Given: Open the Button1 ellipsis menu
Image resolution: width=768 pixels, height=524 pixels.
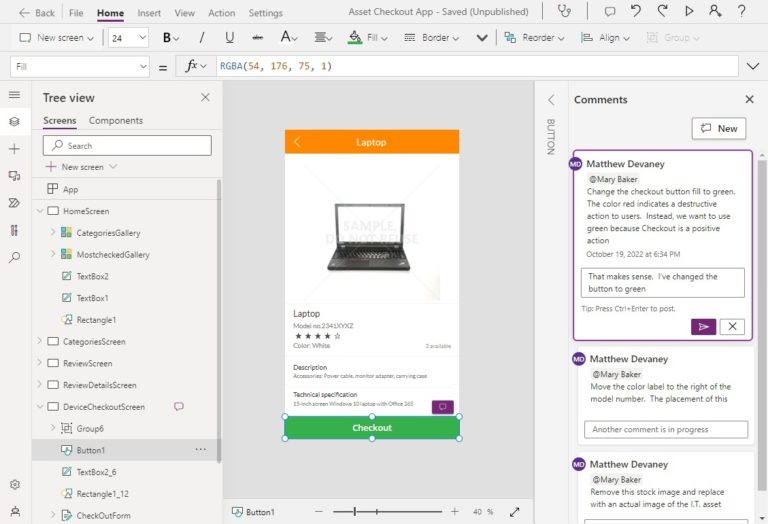Looking at the screenshot, I should (x=201, y=450).
